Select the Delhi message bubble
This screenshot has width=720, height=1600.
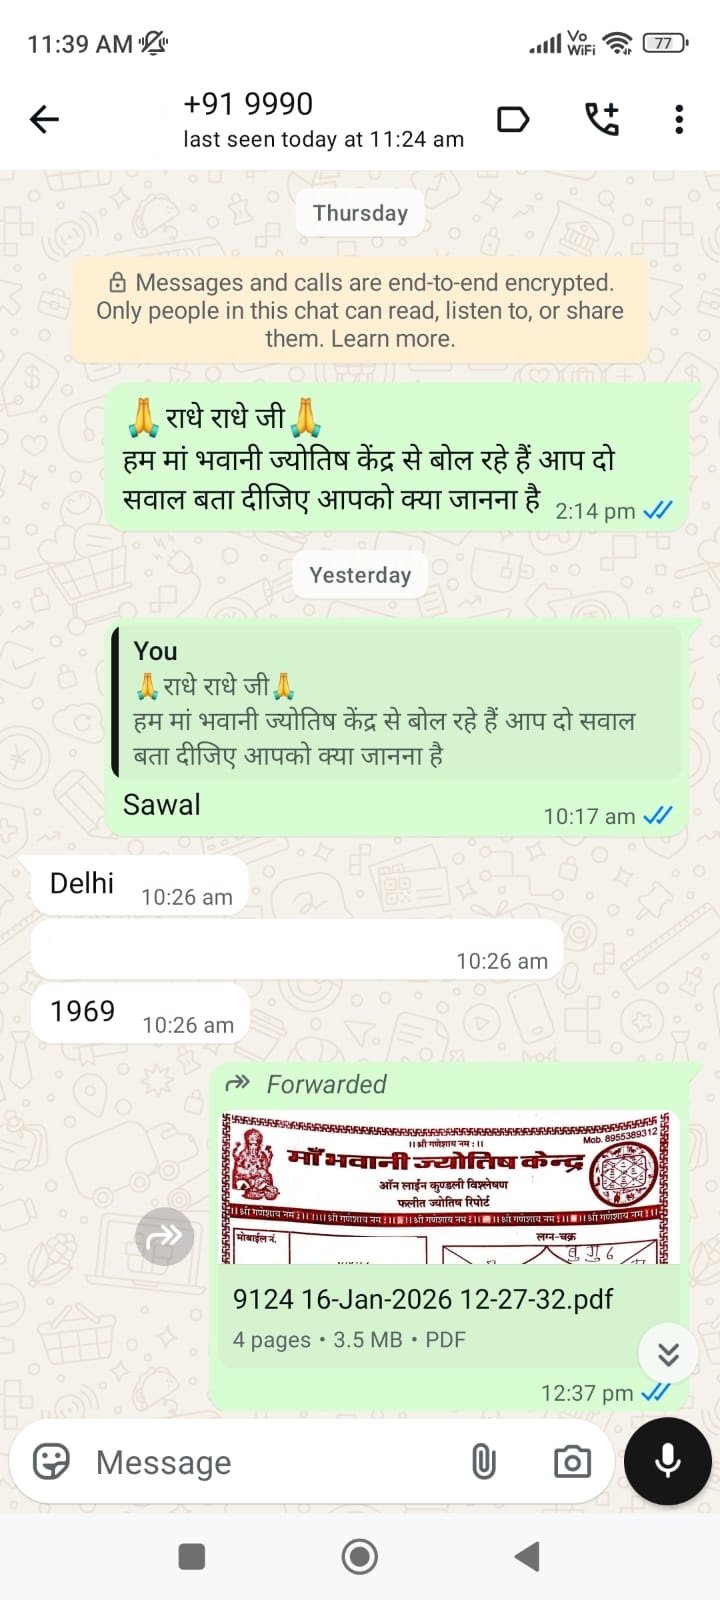click(x=140, y=884)
